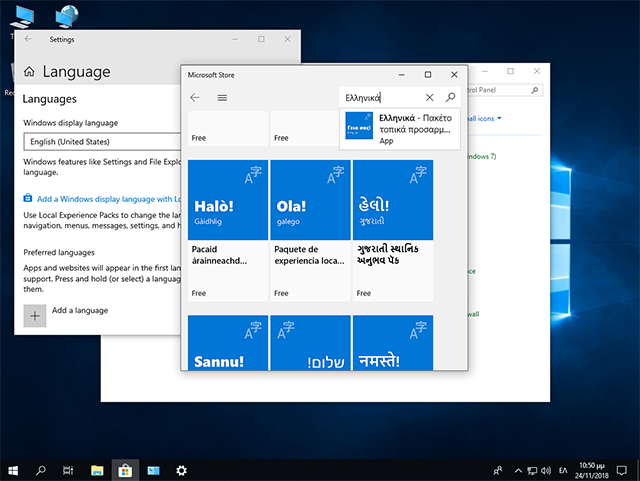Click the Settings home icon
The height and width of the screenshot is (481, 640).
(29, 72)
